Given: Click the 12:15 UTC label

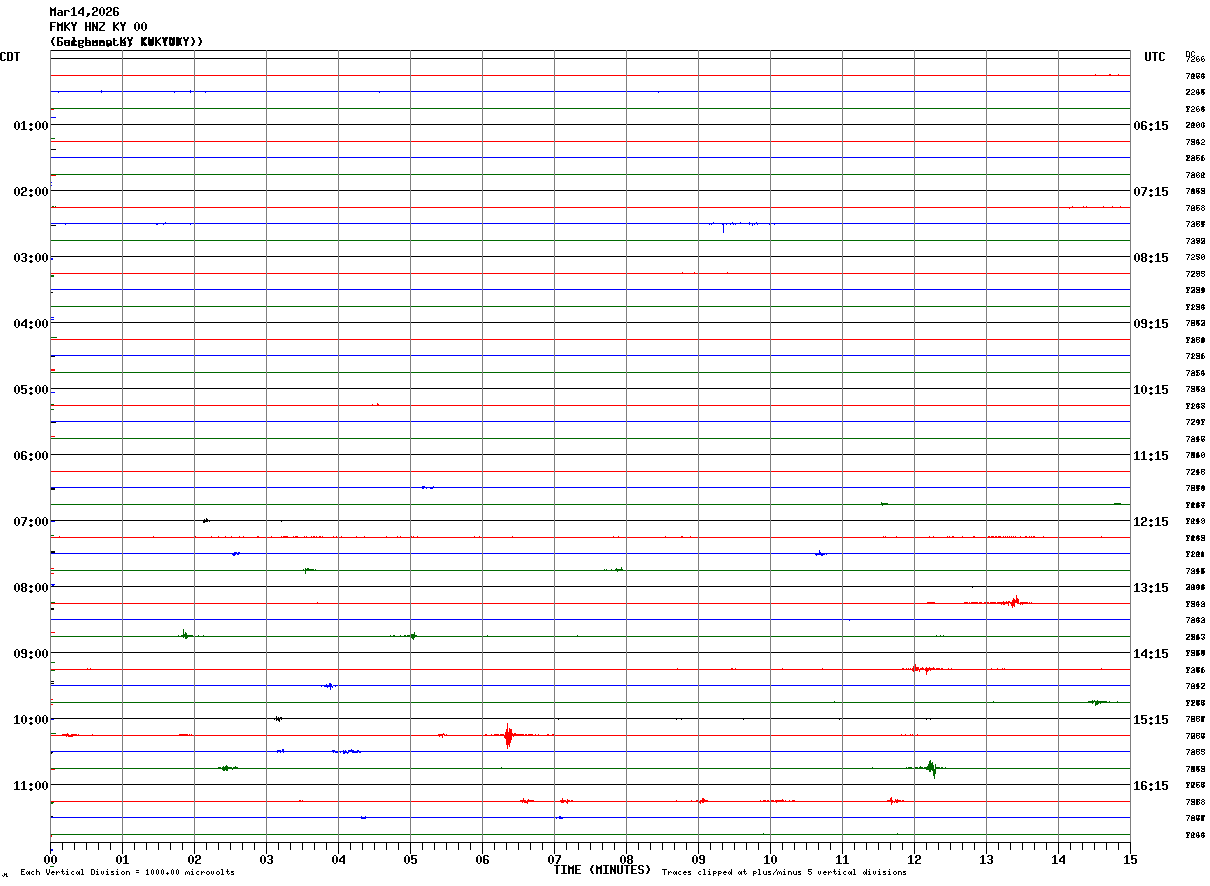Looking at the screenshot, I should pos(1152,522).
